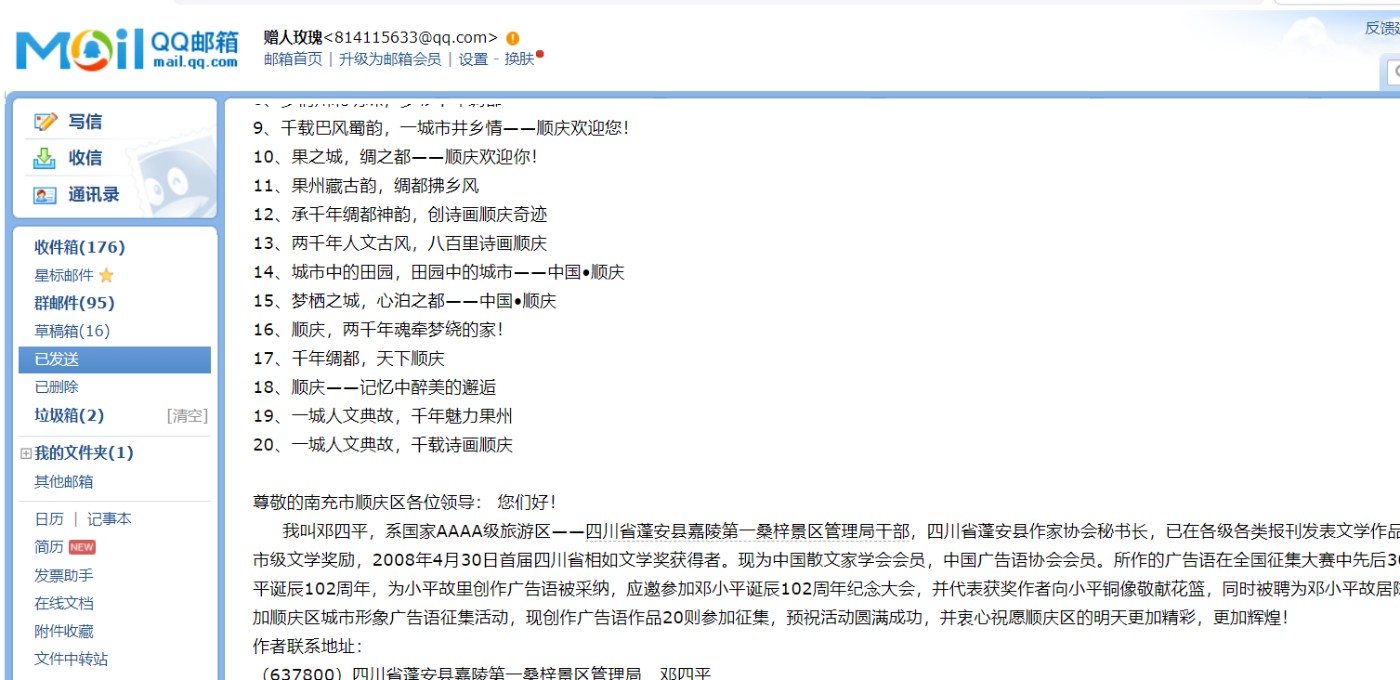Open the 群邮件(95) group mail folder
The width and height of the screenshot is (1400, 680).
click(75, 303)
